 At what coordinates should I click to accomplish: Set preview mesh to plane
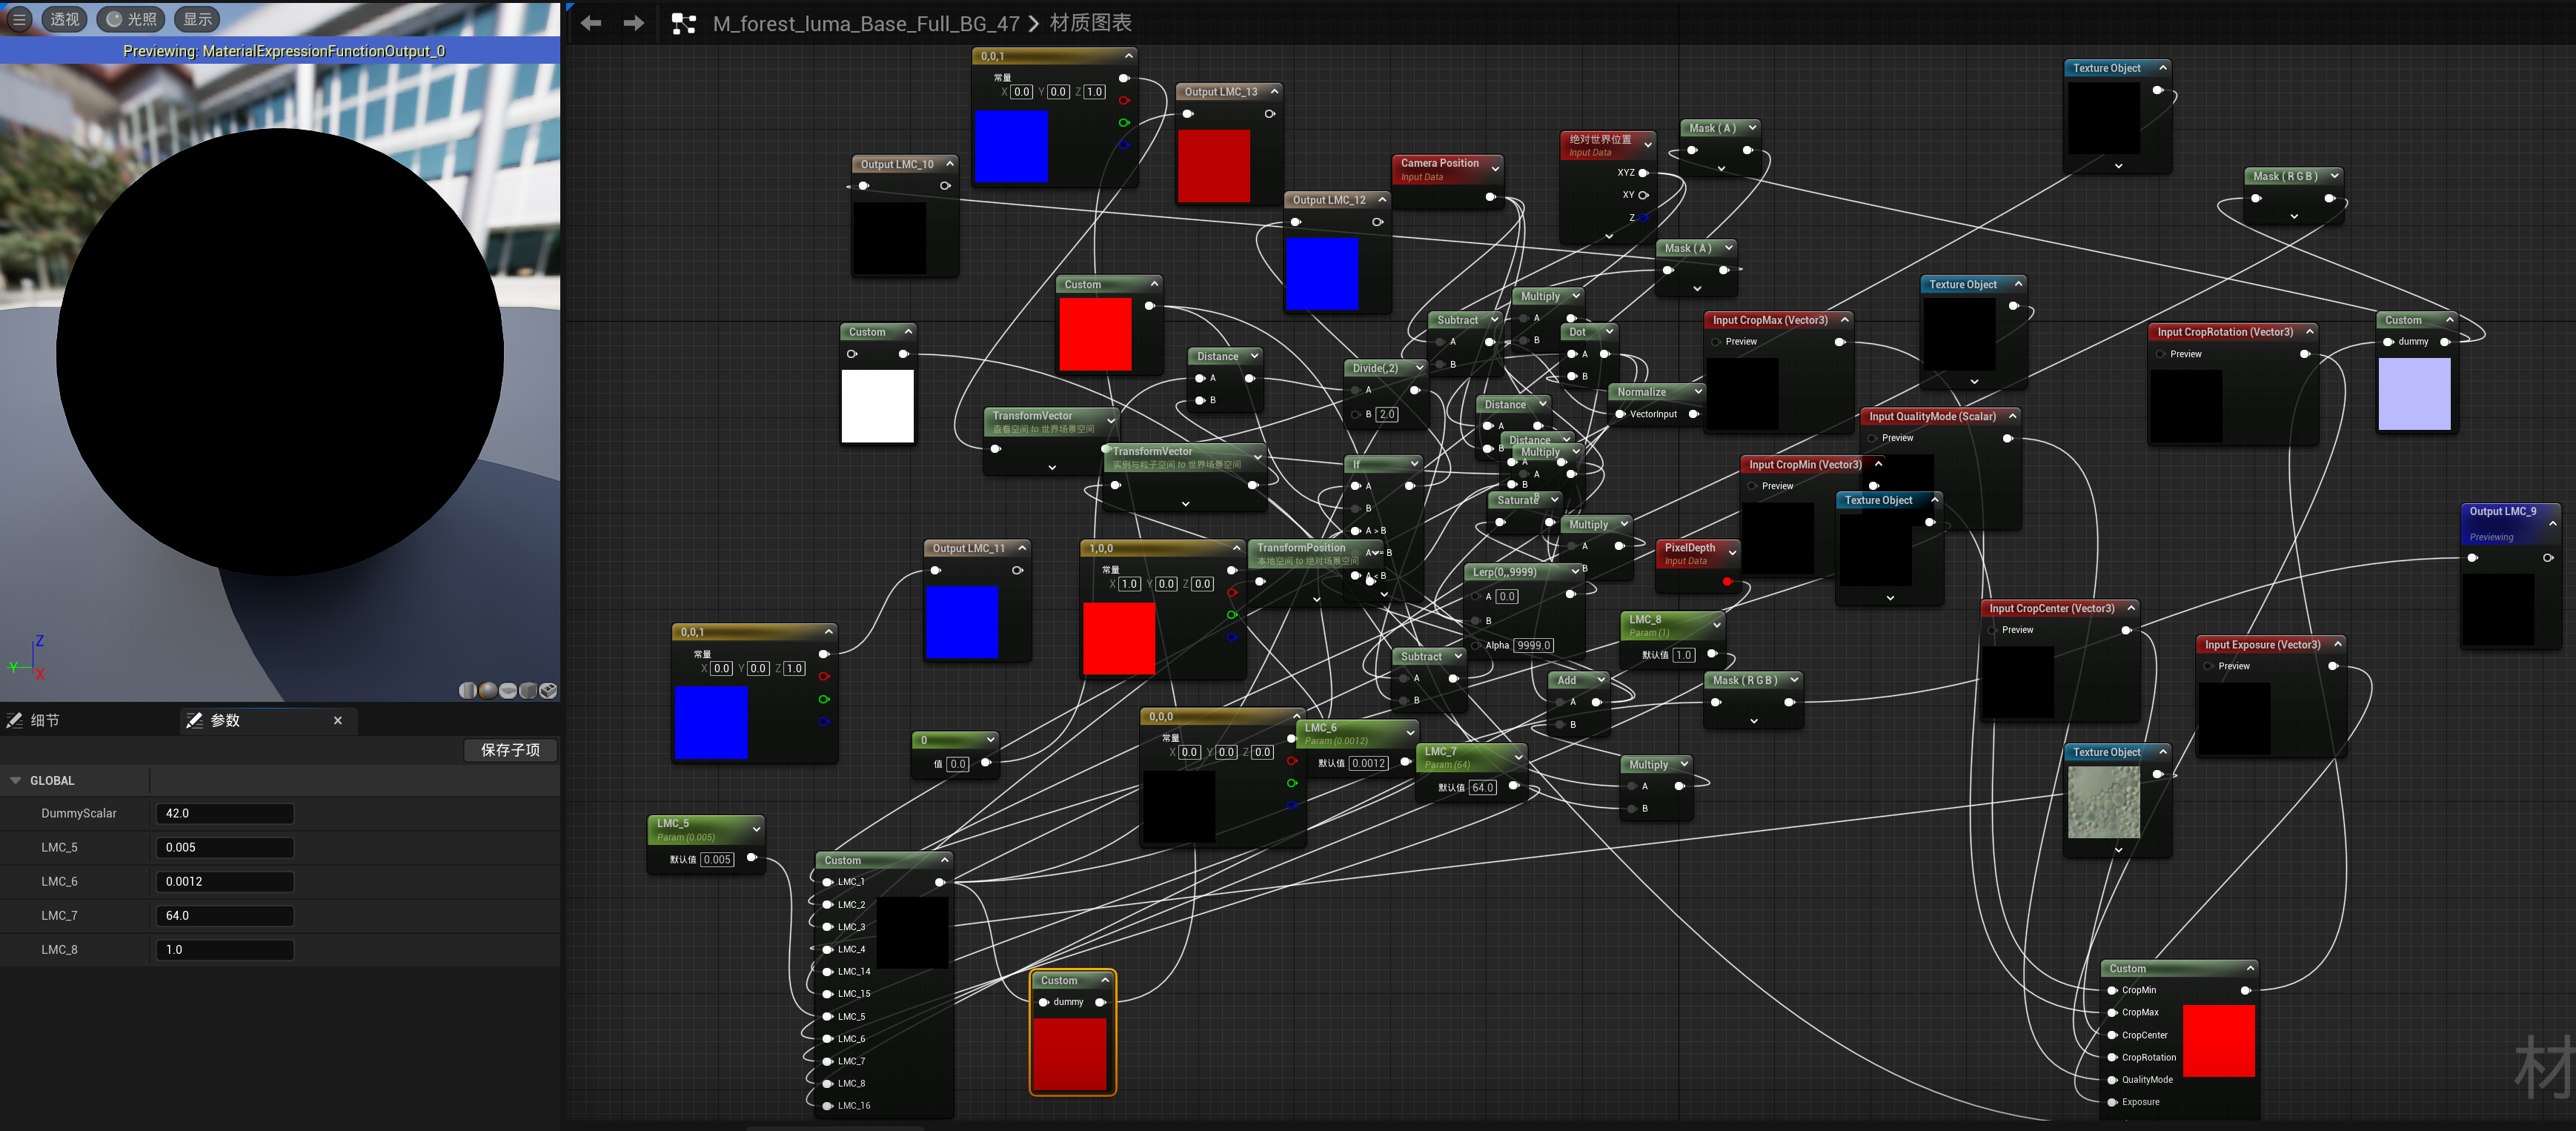pos(508,690)
